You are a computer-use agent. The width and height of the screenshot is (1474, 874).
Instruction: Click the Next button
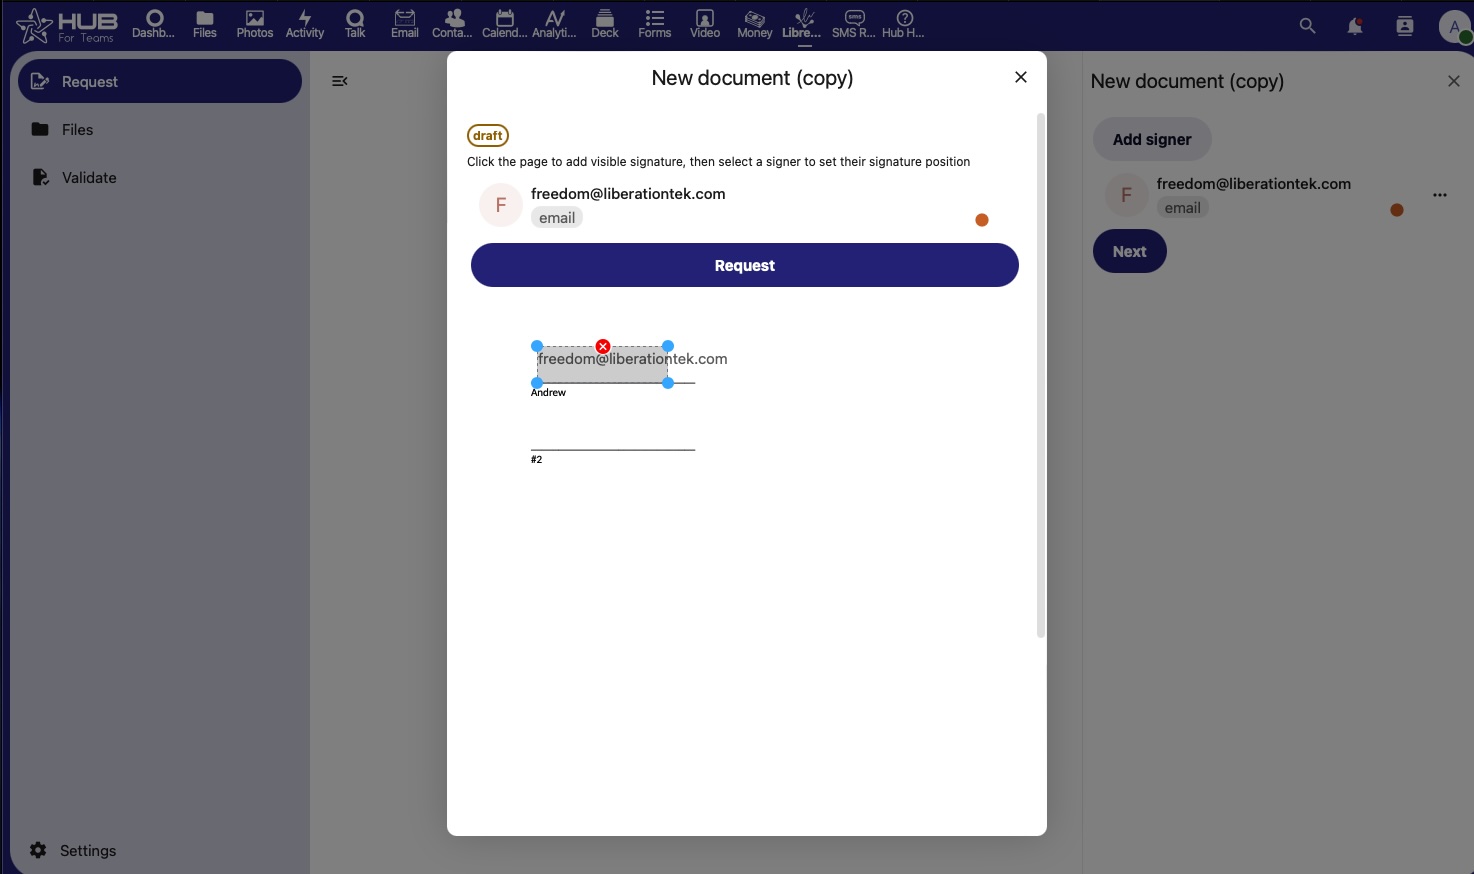tap(1129, 252)
